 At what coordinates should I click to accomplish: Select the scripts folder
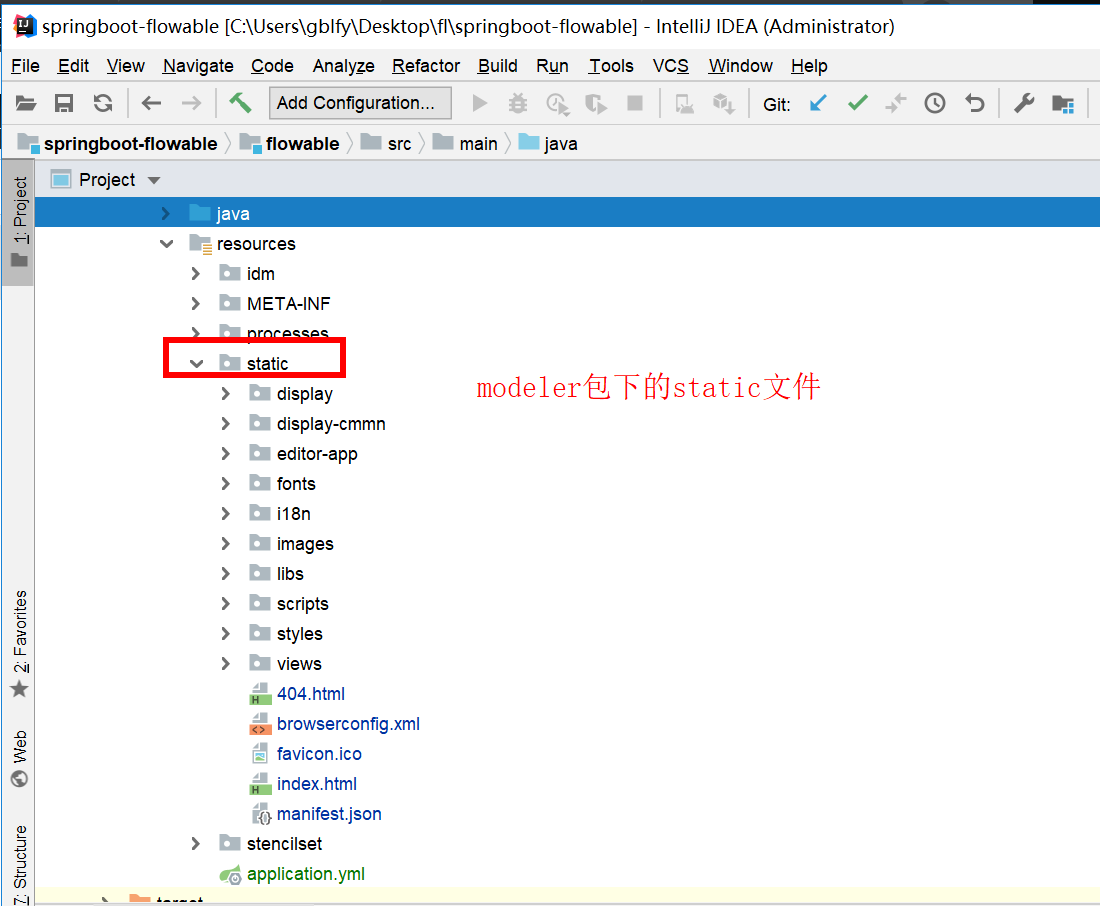(x=302, y=604)
